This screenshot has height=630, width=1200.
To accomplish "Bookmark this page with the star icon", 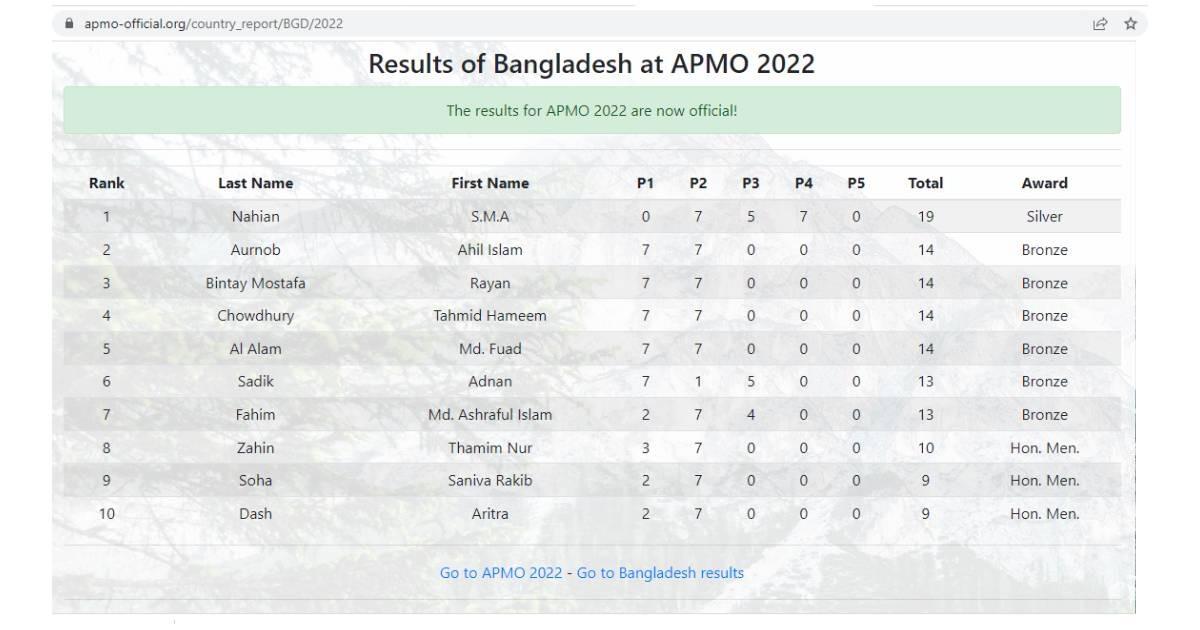I will (1131, 23).
